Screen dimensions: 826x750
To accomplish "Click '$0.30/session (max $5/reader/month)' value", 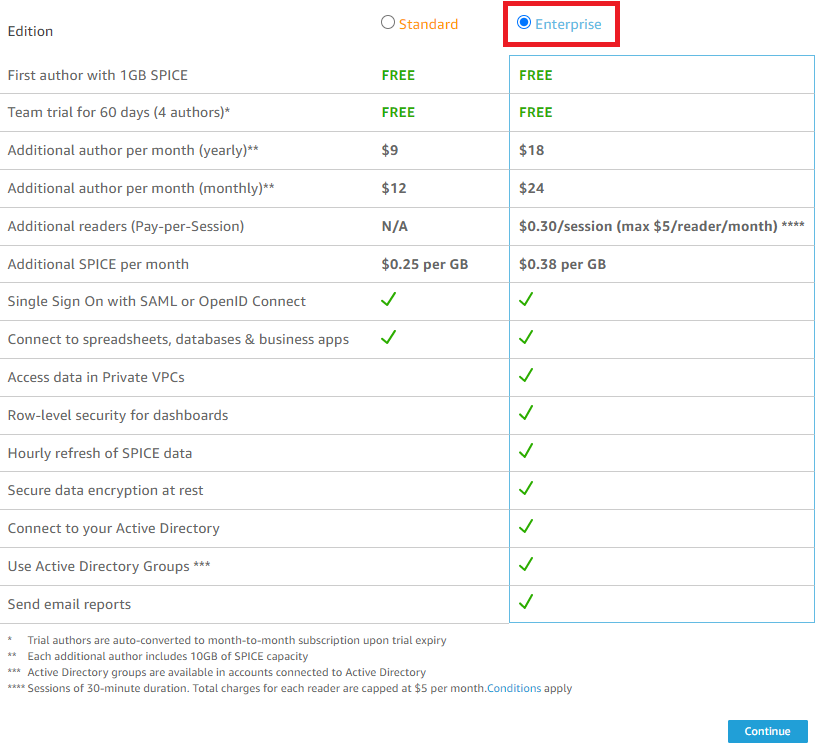I will point(648,226).
